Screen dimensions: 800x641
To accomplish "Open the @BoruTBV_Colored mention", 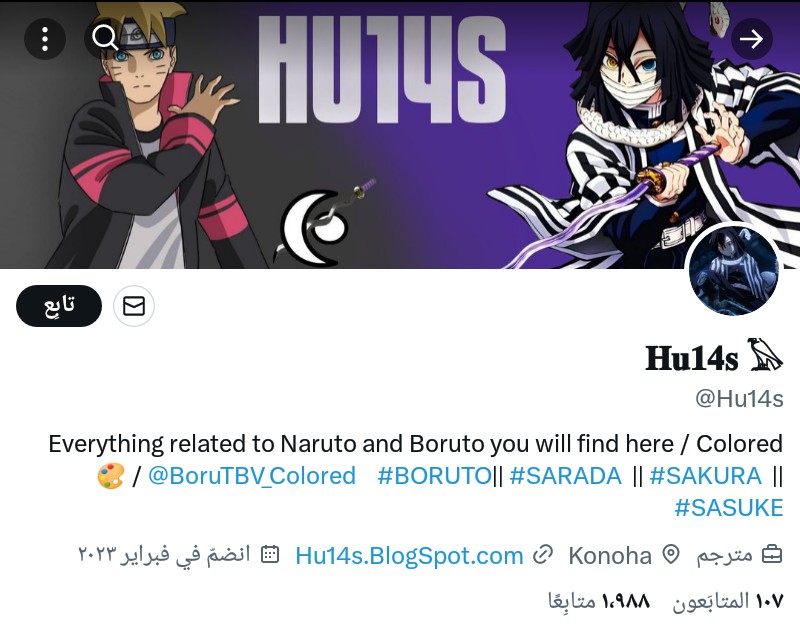I will point(252,476).
